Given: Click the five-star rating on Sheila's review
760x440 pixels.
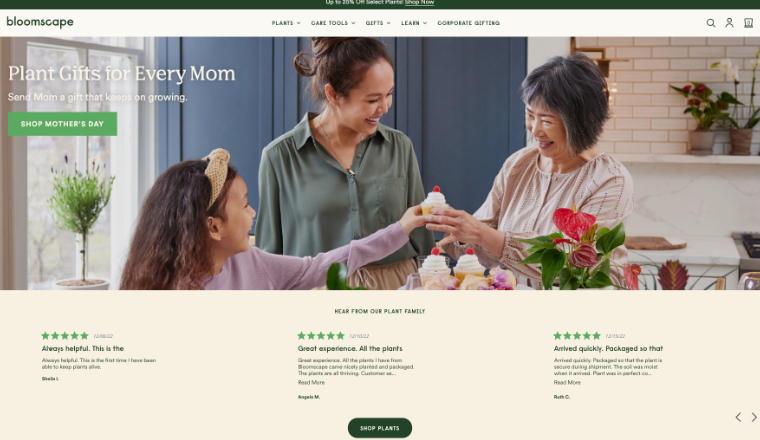Looking at the screenshot, I should [x=65, y=335].
